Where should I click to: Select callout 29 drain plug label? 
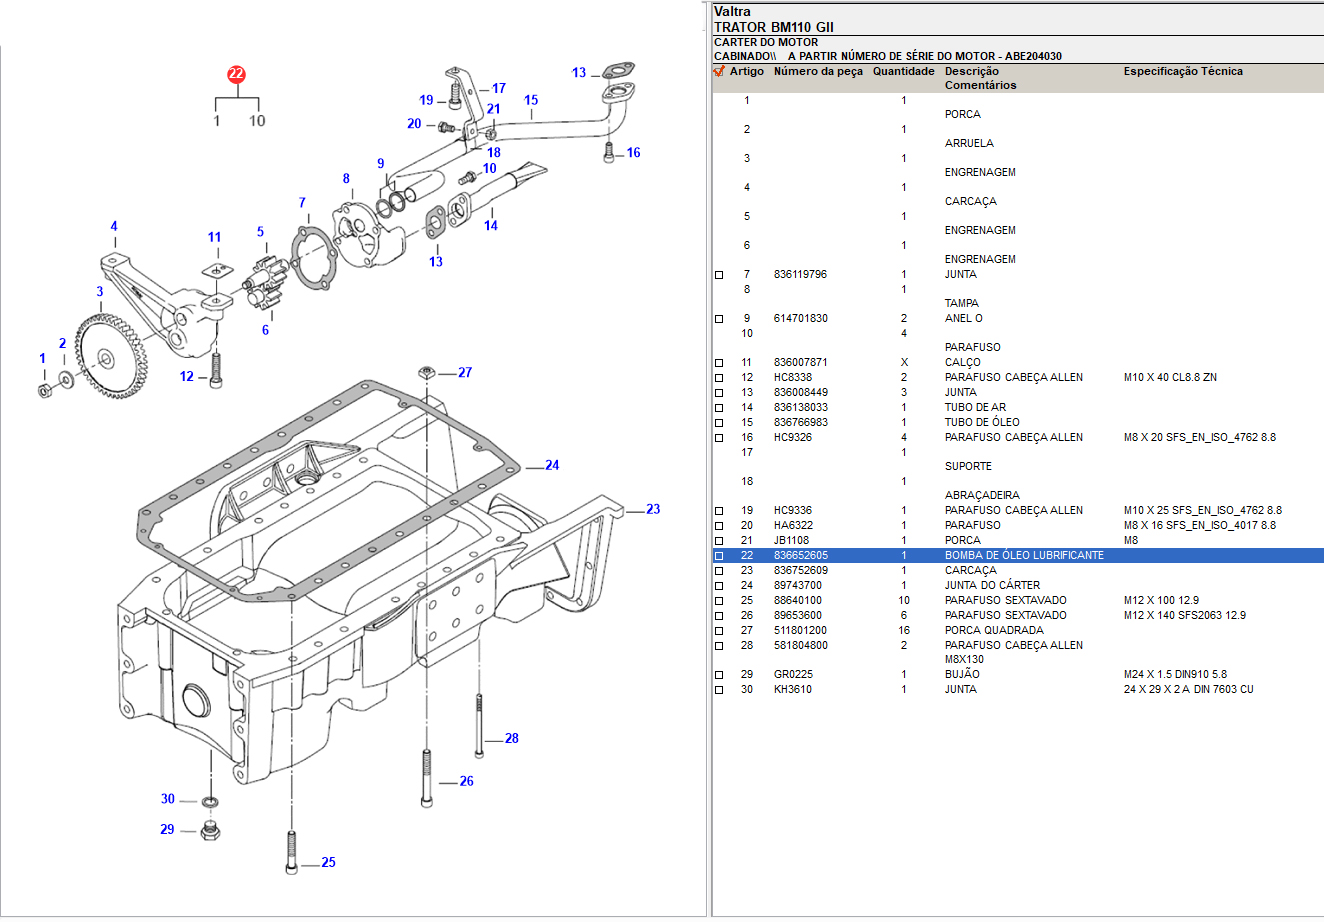pos(167,829)
